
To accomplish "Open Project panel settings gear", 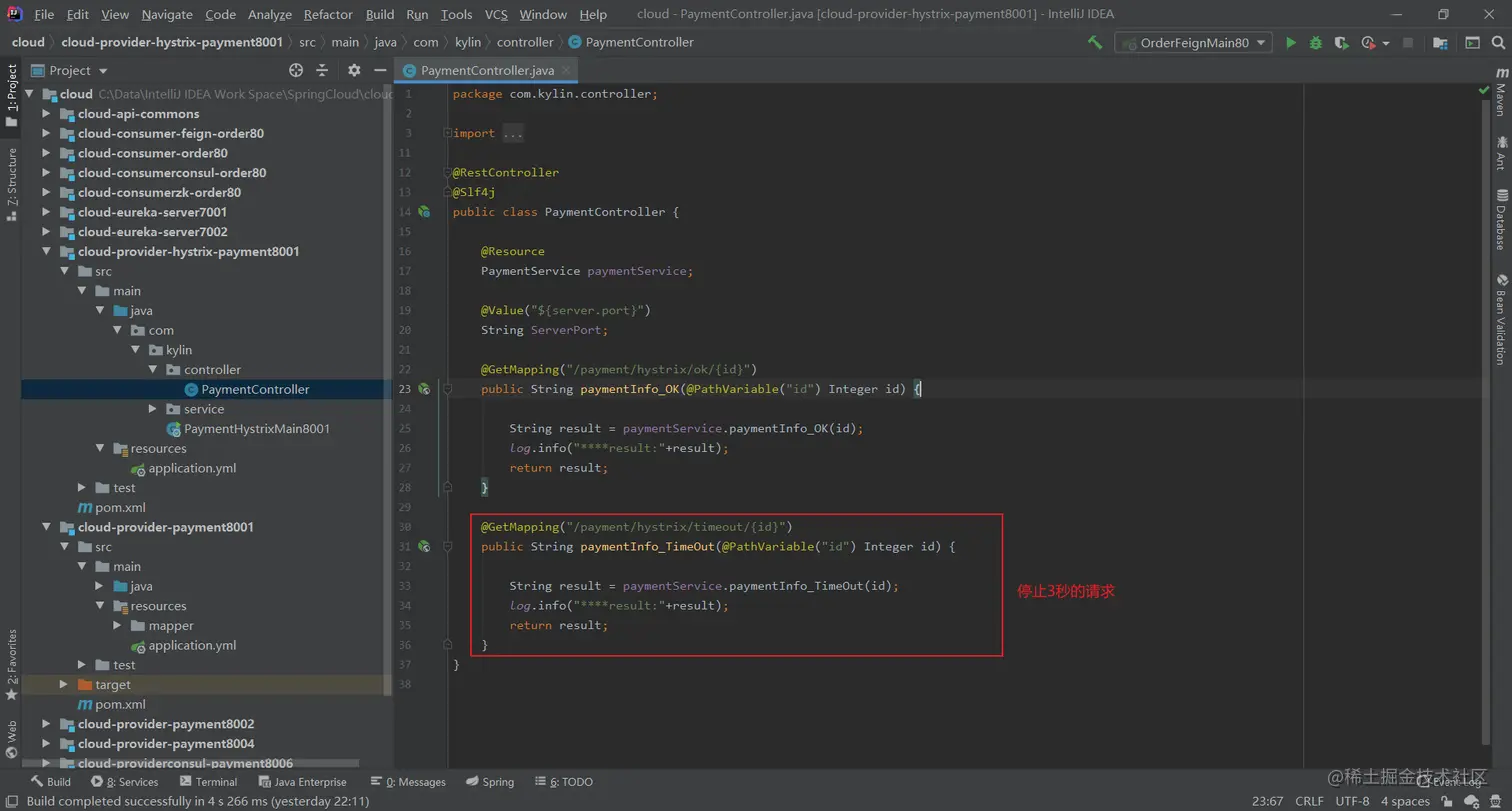I will point(354,70).
